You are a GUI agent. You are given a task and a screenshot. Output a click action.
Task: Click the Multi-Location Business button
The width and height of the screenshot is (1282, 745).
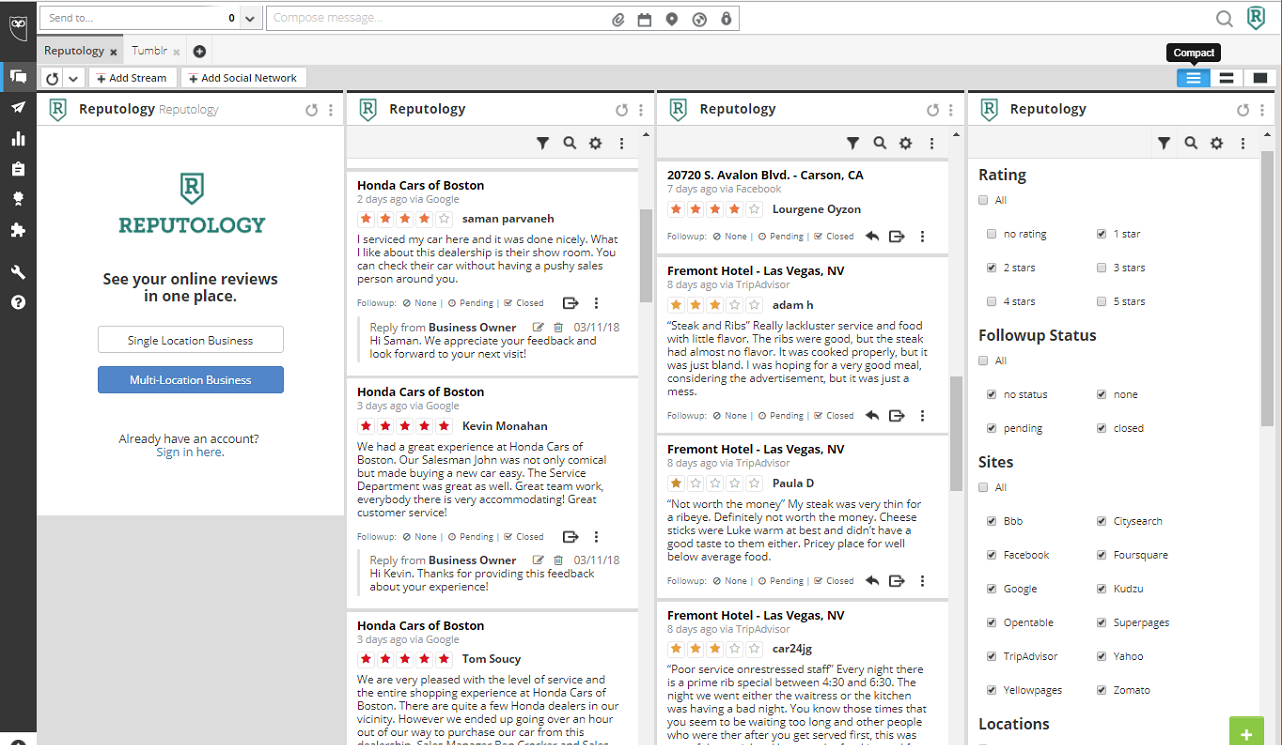click(x=190, y=379)
